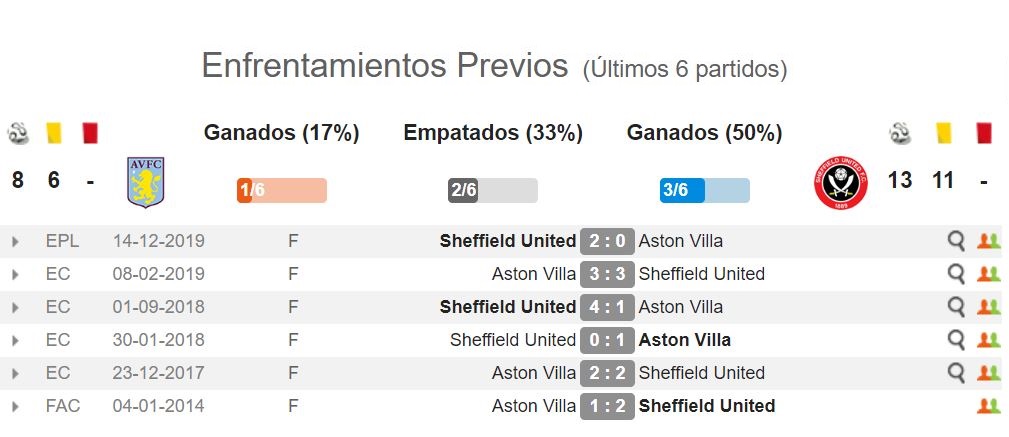Image resolution: width=1009 pixels, height=437 pixels.
Task: Click the 2 : 0 score box
Action: [607, 241]
